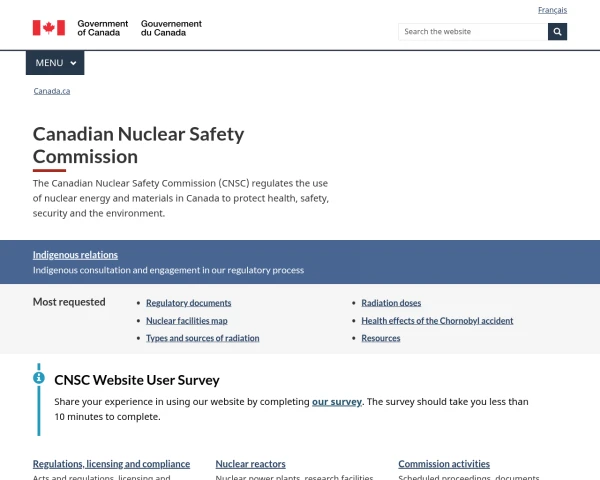The image size is (600, 480).
Task: Open Regulations, licensing and compliance
Action: tap(111, 464)
